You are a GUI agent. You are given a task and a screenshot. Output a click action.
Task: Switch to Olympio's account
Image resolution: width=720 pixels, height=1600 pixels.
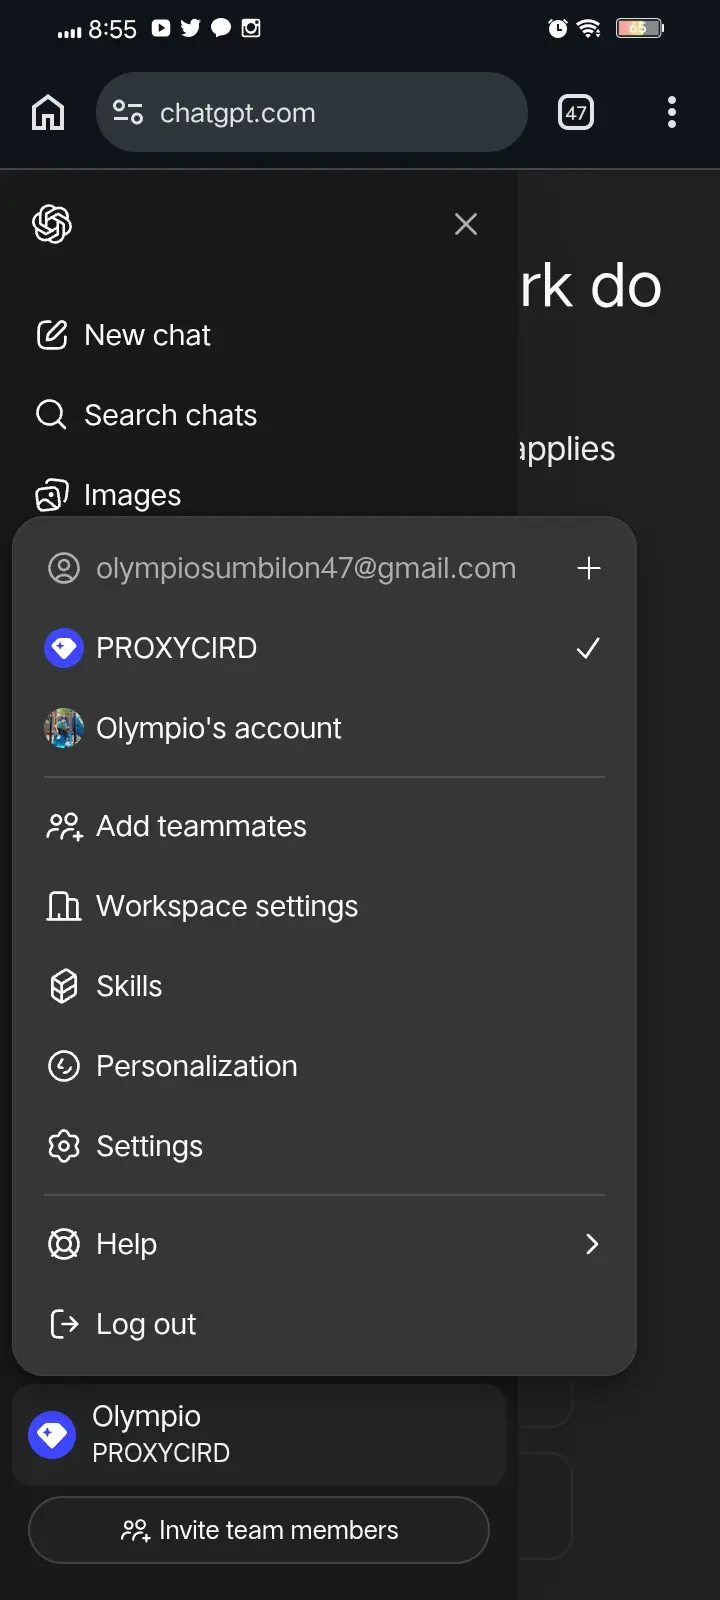324,728
